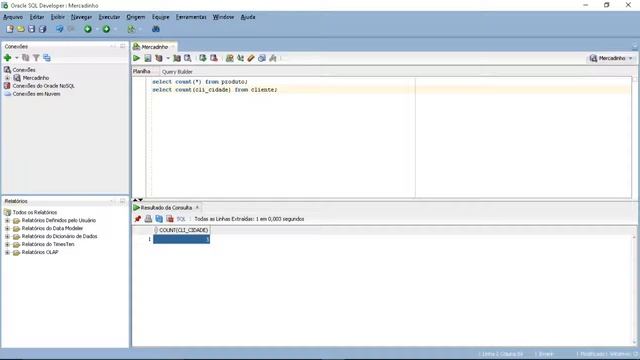
Task: Open the Origem menu
Action: (136, 17)
